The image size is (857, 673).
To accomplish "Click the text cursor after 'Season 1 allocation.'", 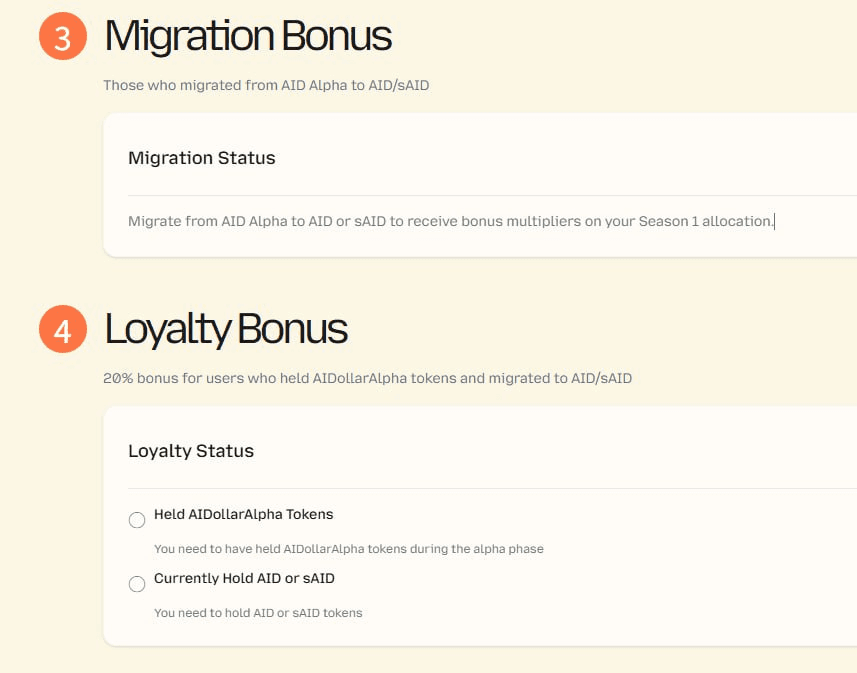I will tap(775, 221).
